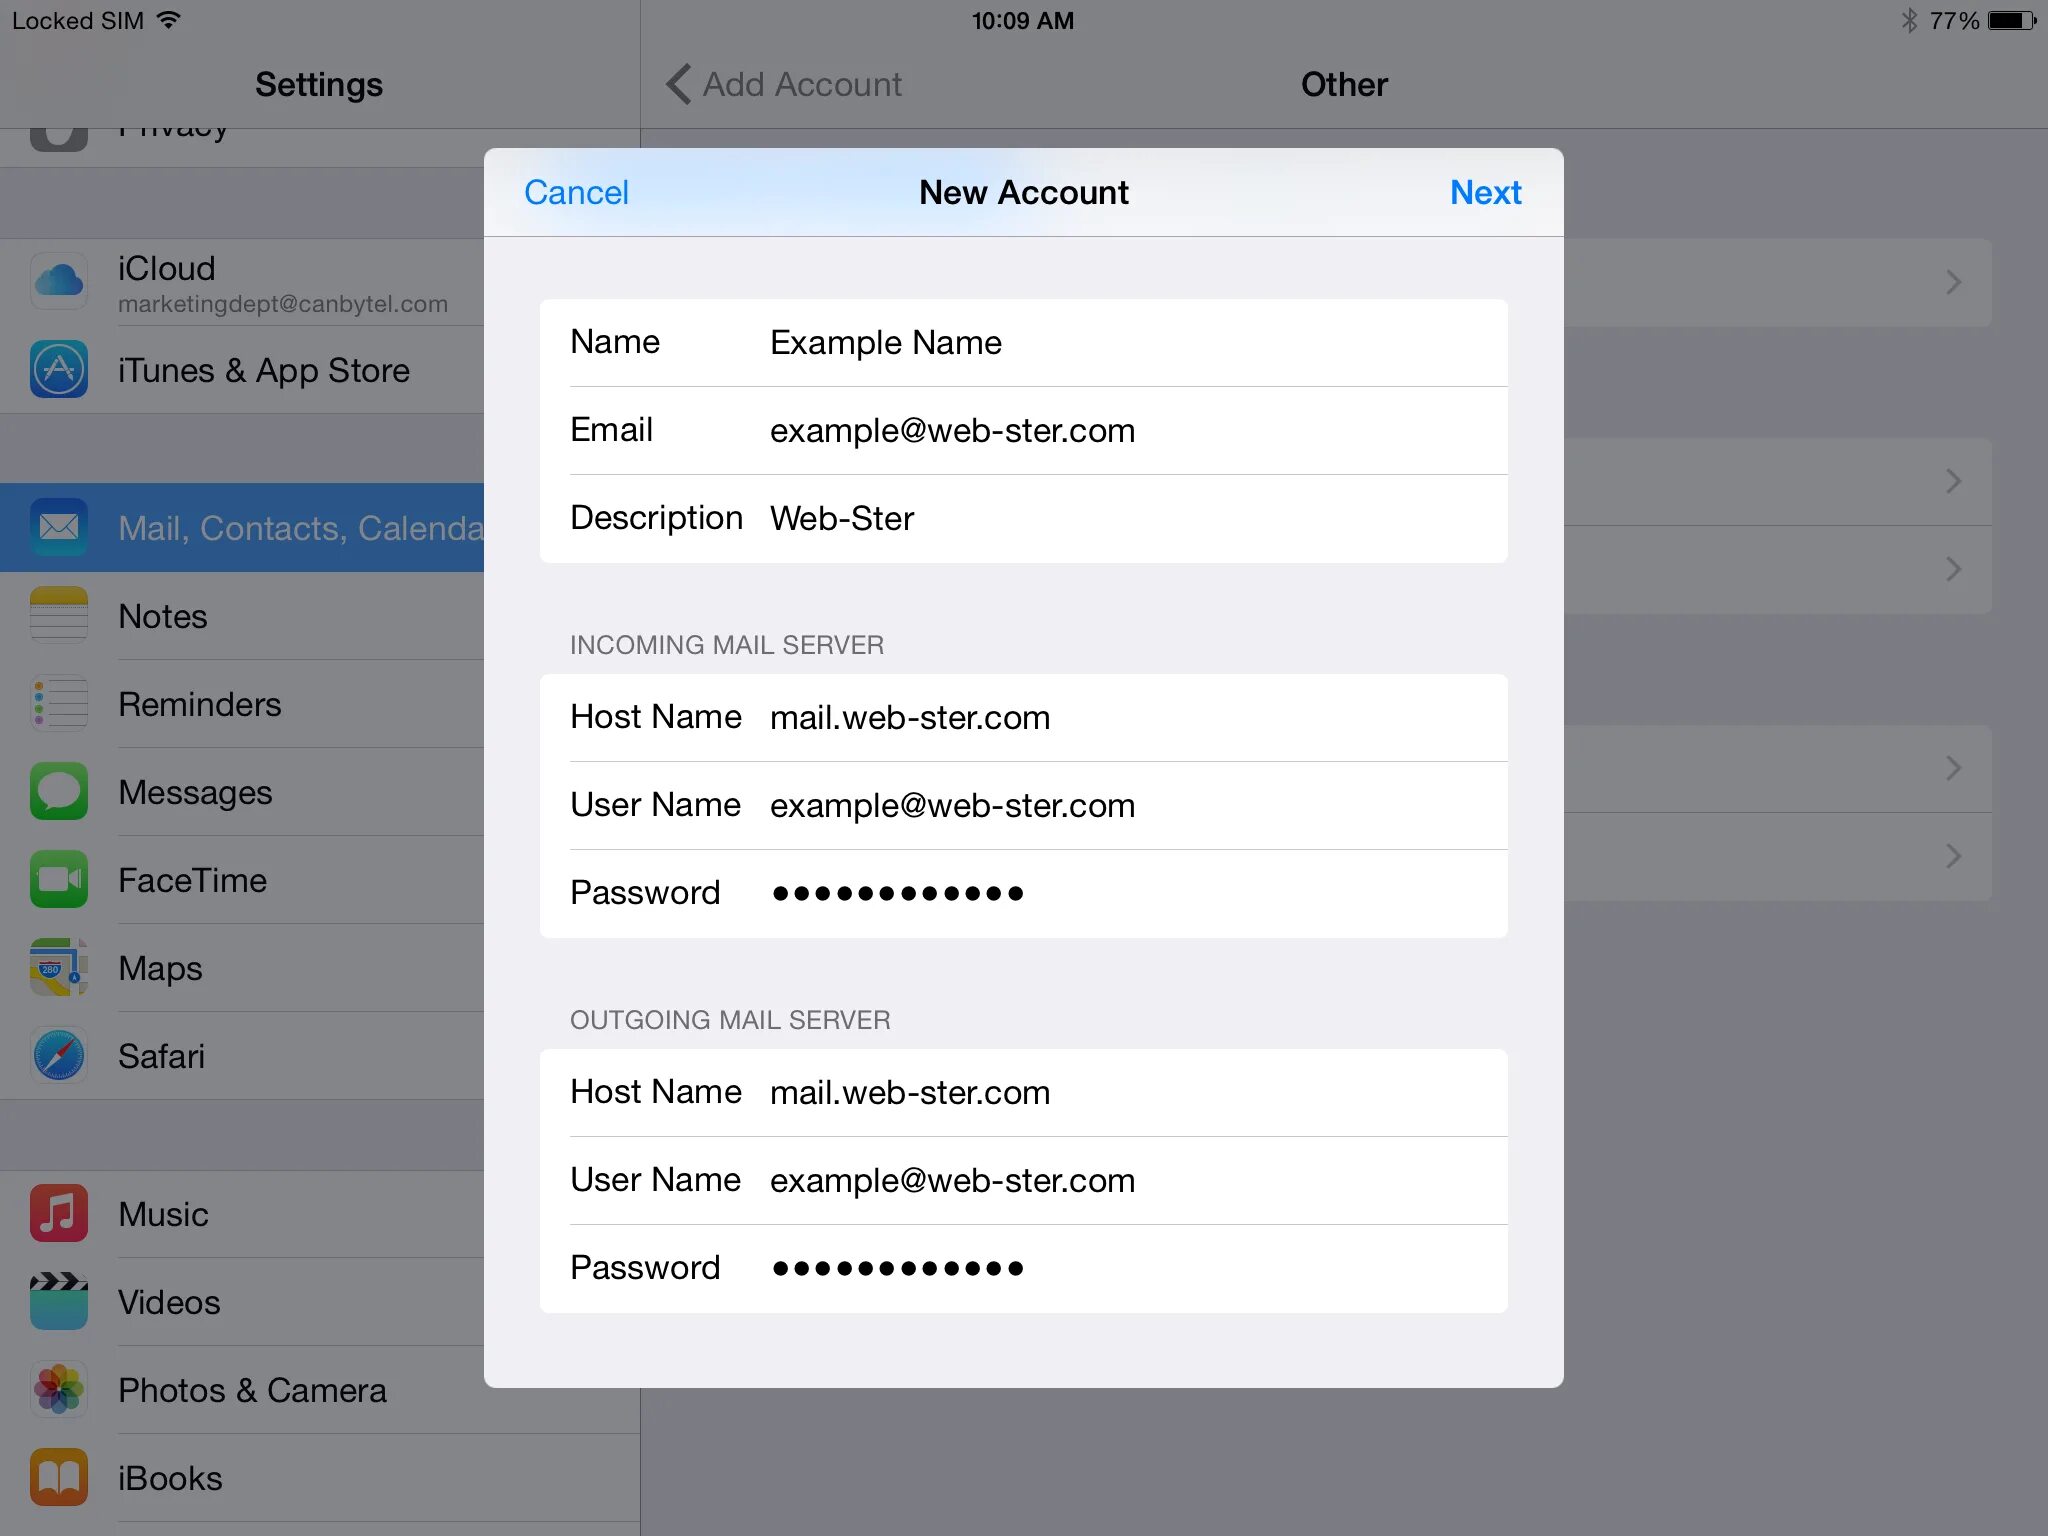Open Reminders in settings list
Viewport: 2048px width, 1536px height.
[200, 704]
